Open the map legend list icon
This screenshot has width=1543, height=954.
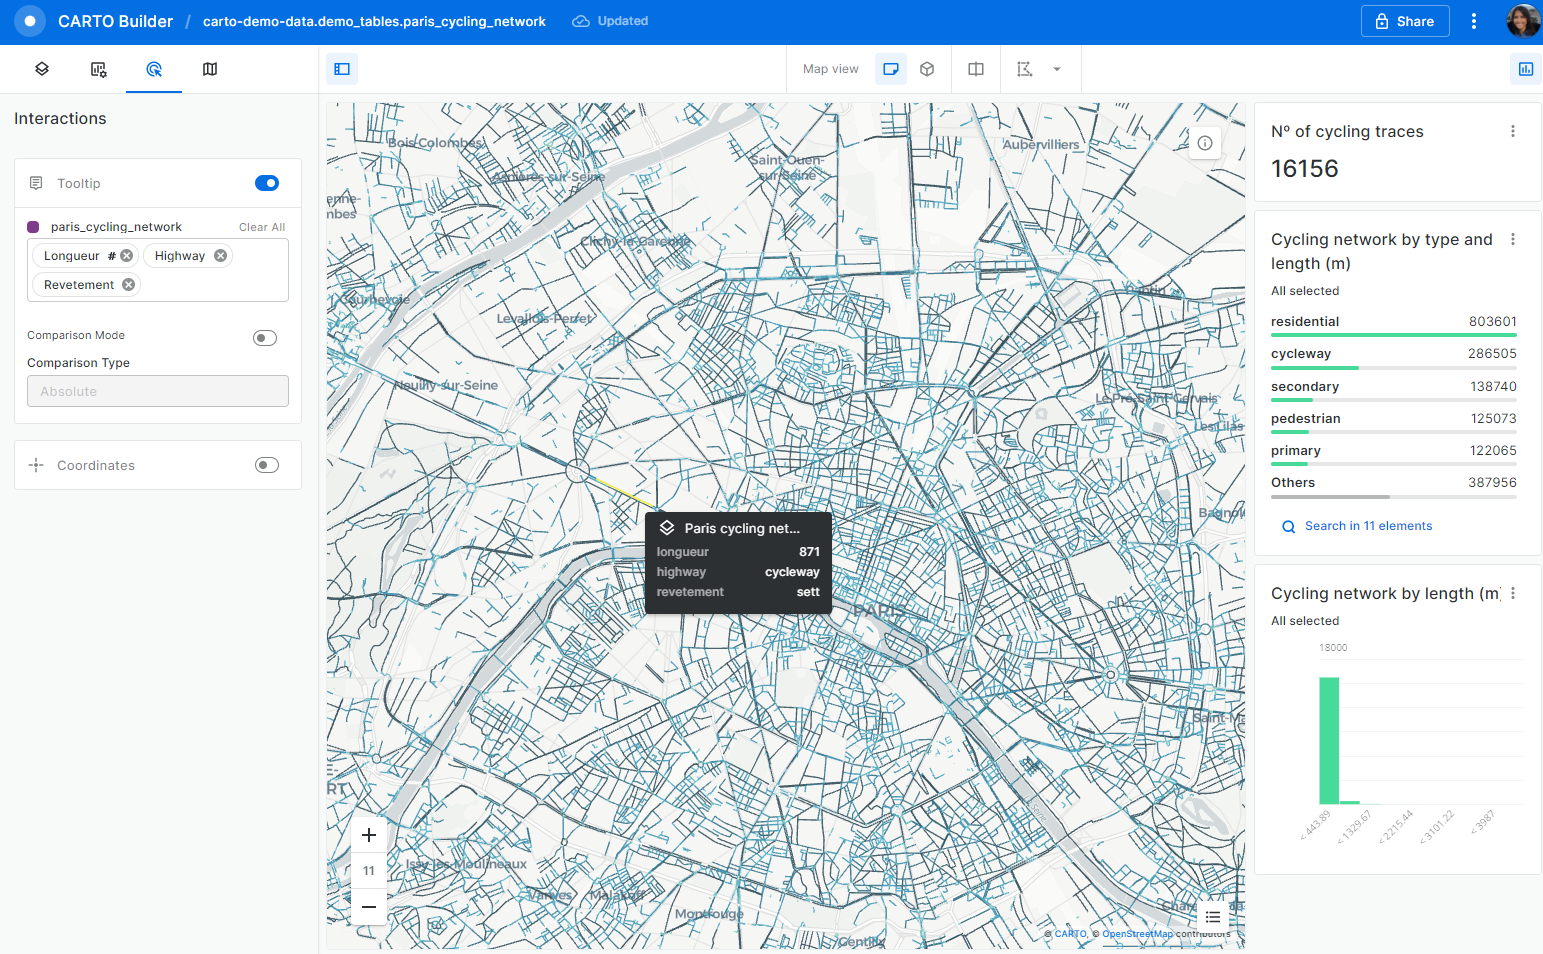(1212, 917)
